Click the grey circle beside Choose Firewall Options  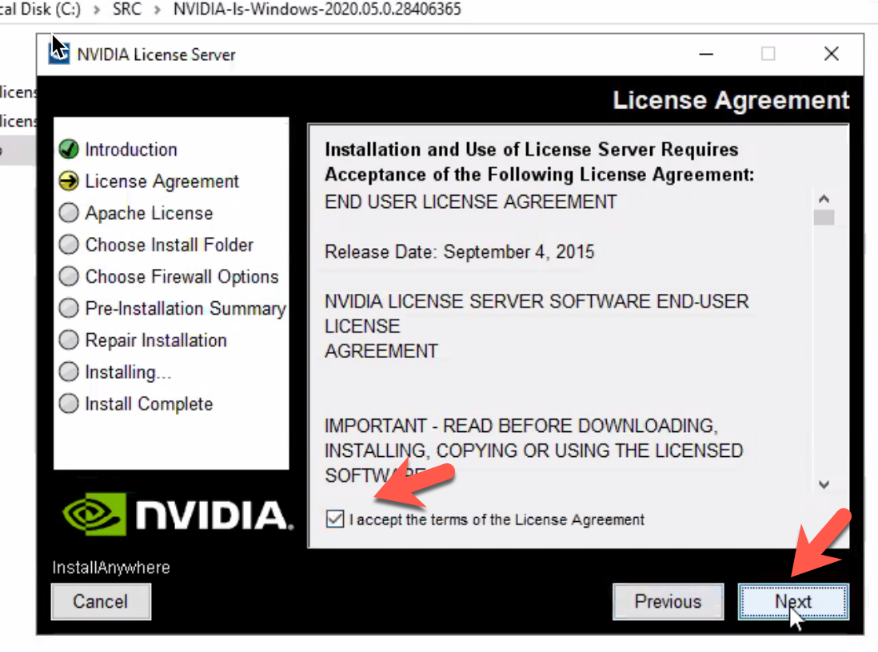coord(69,276)
